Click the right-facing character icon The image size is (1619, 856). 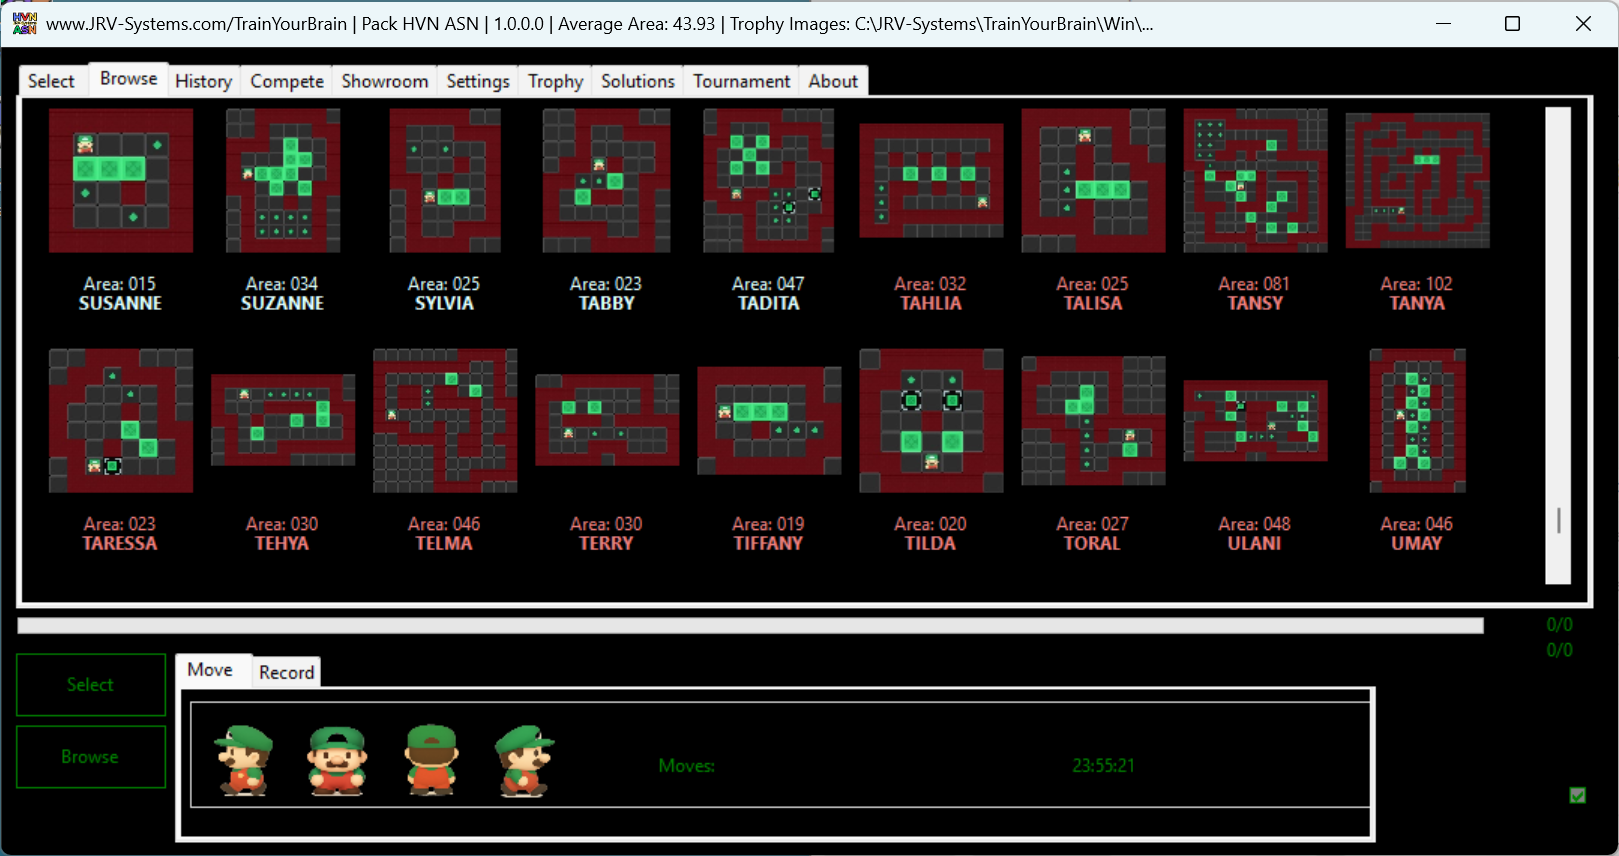tap(524, 760)
